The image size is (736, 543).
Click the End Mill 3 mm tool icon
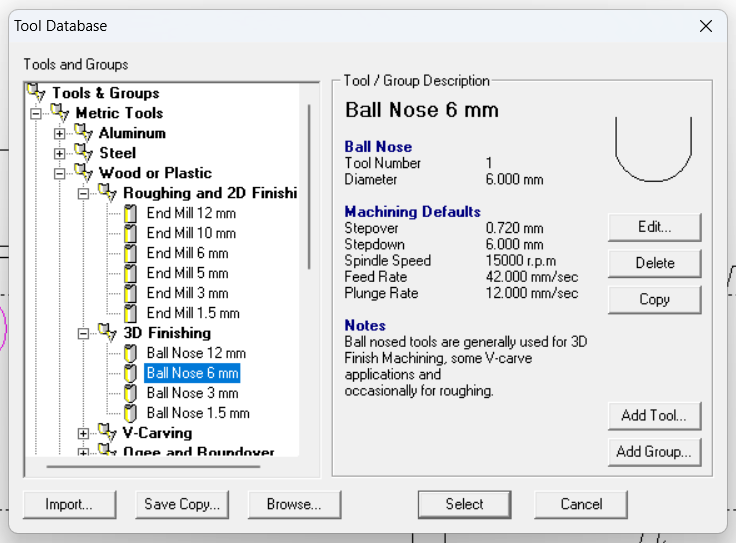coord(130,293)
